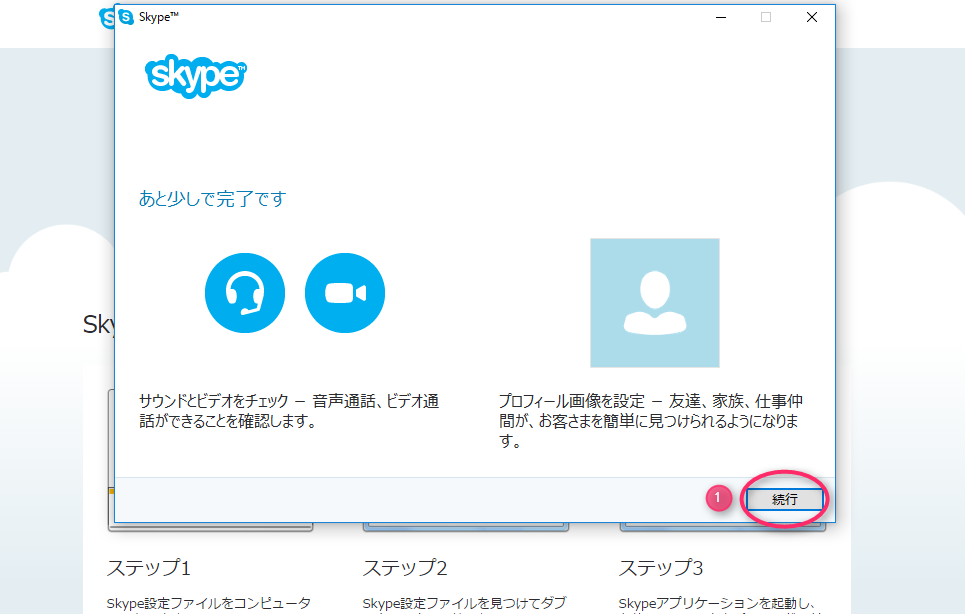Minimize the Skype setup window
Viewport: 965px width, 614px height.
721,17
